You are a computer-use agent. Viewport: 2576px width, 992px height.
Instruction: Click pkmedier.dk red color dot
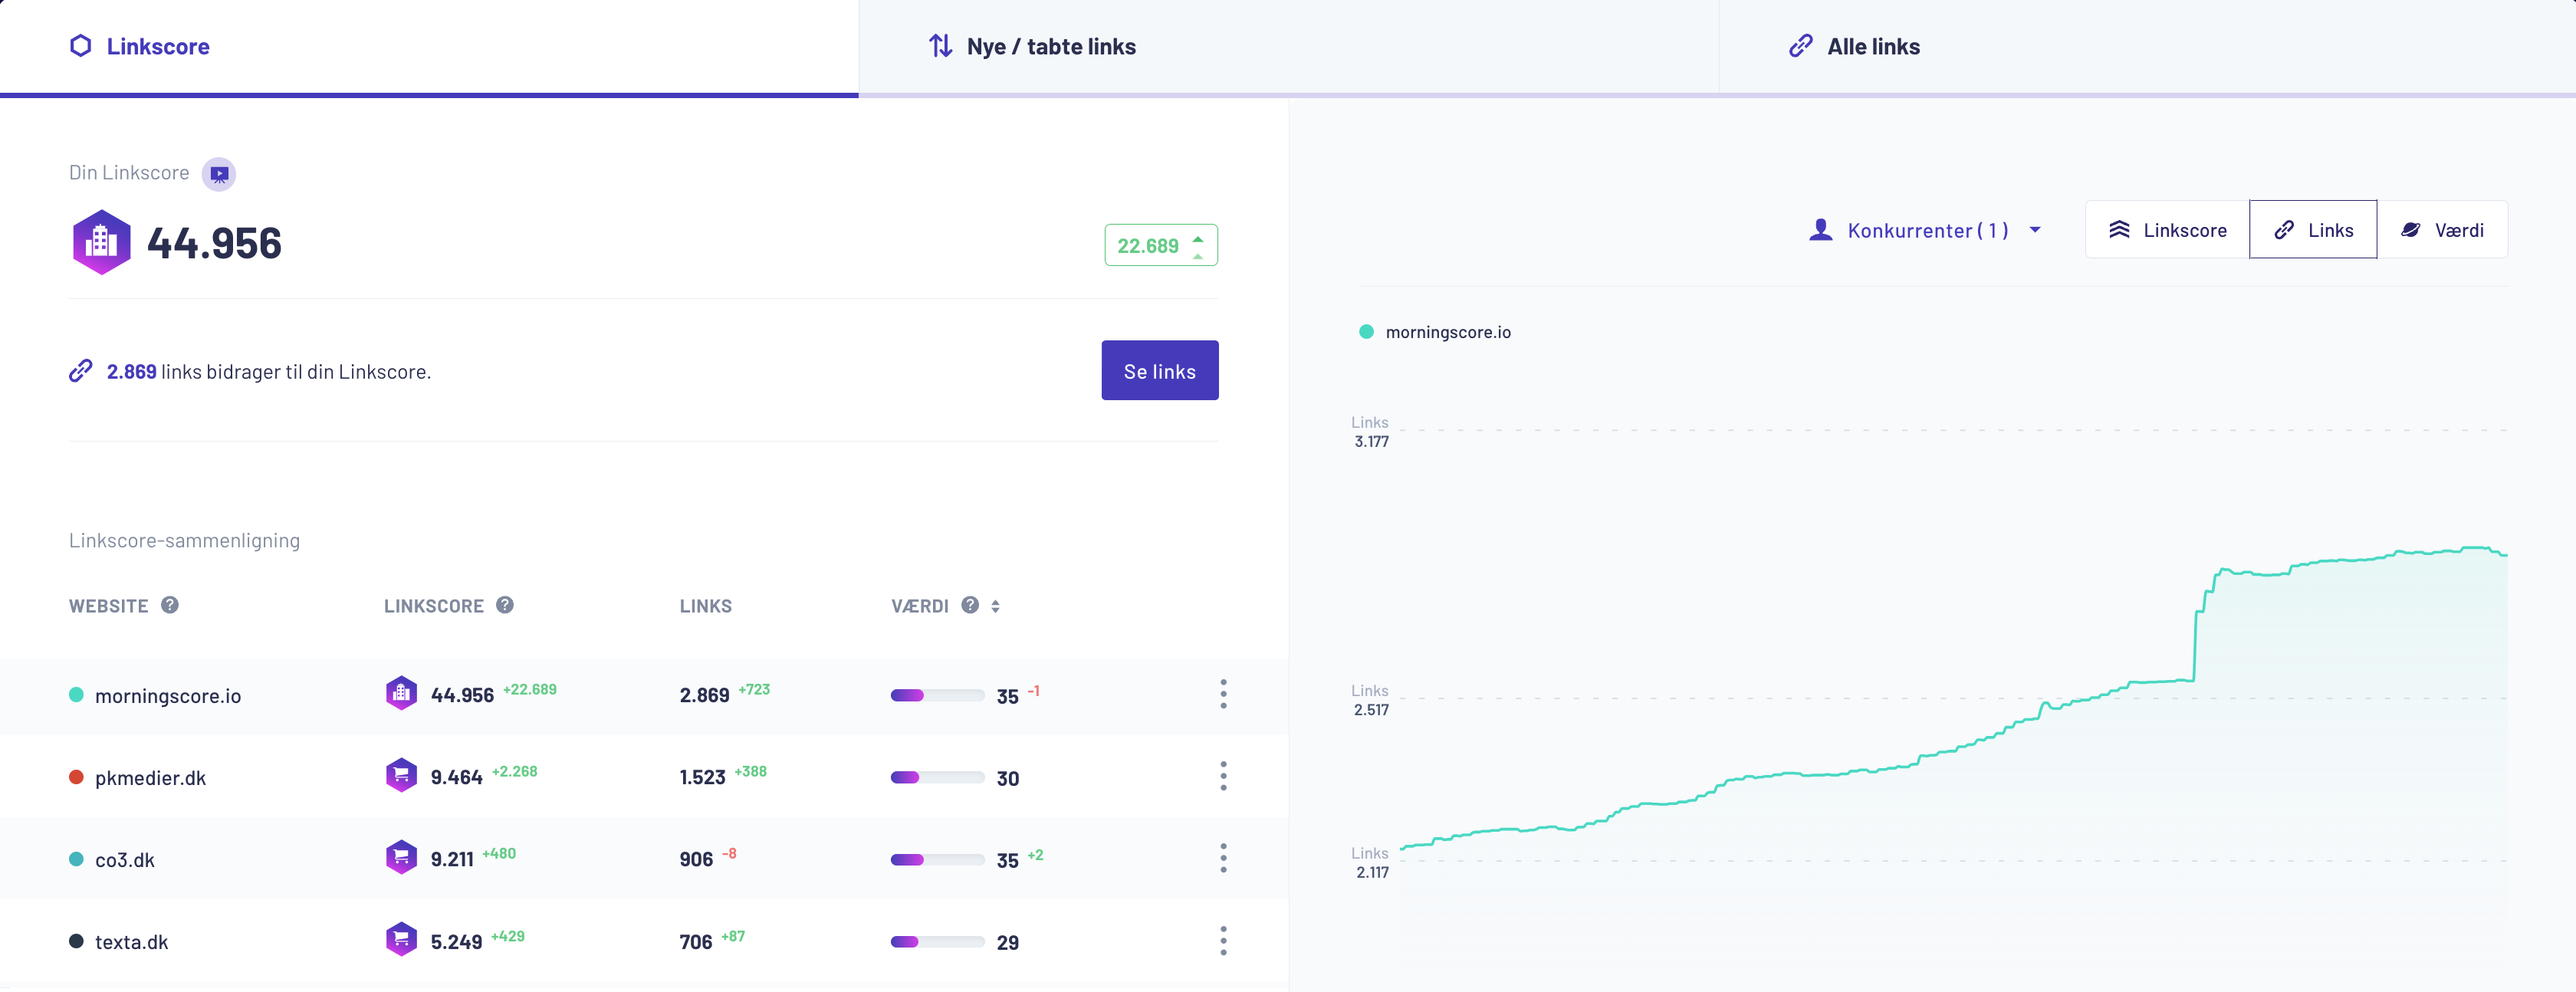click(x=76, y=777)
